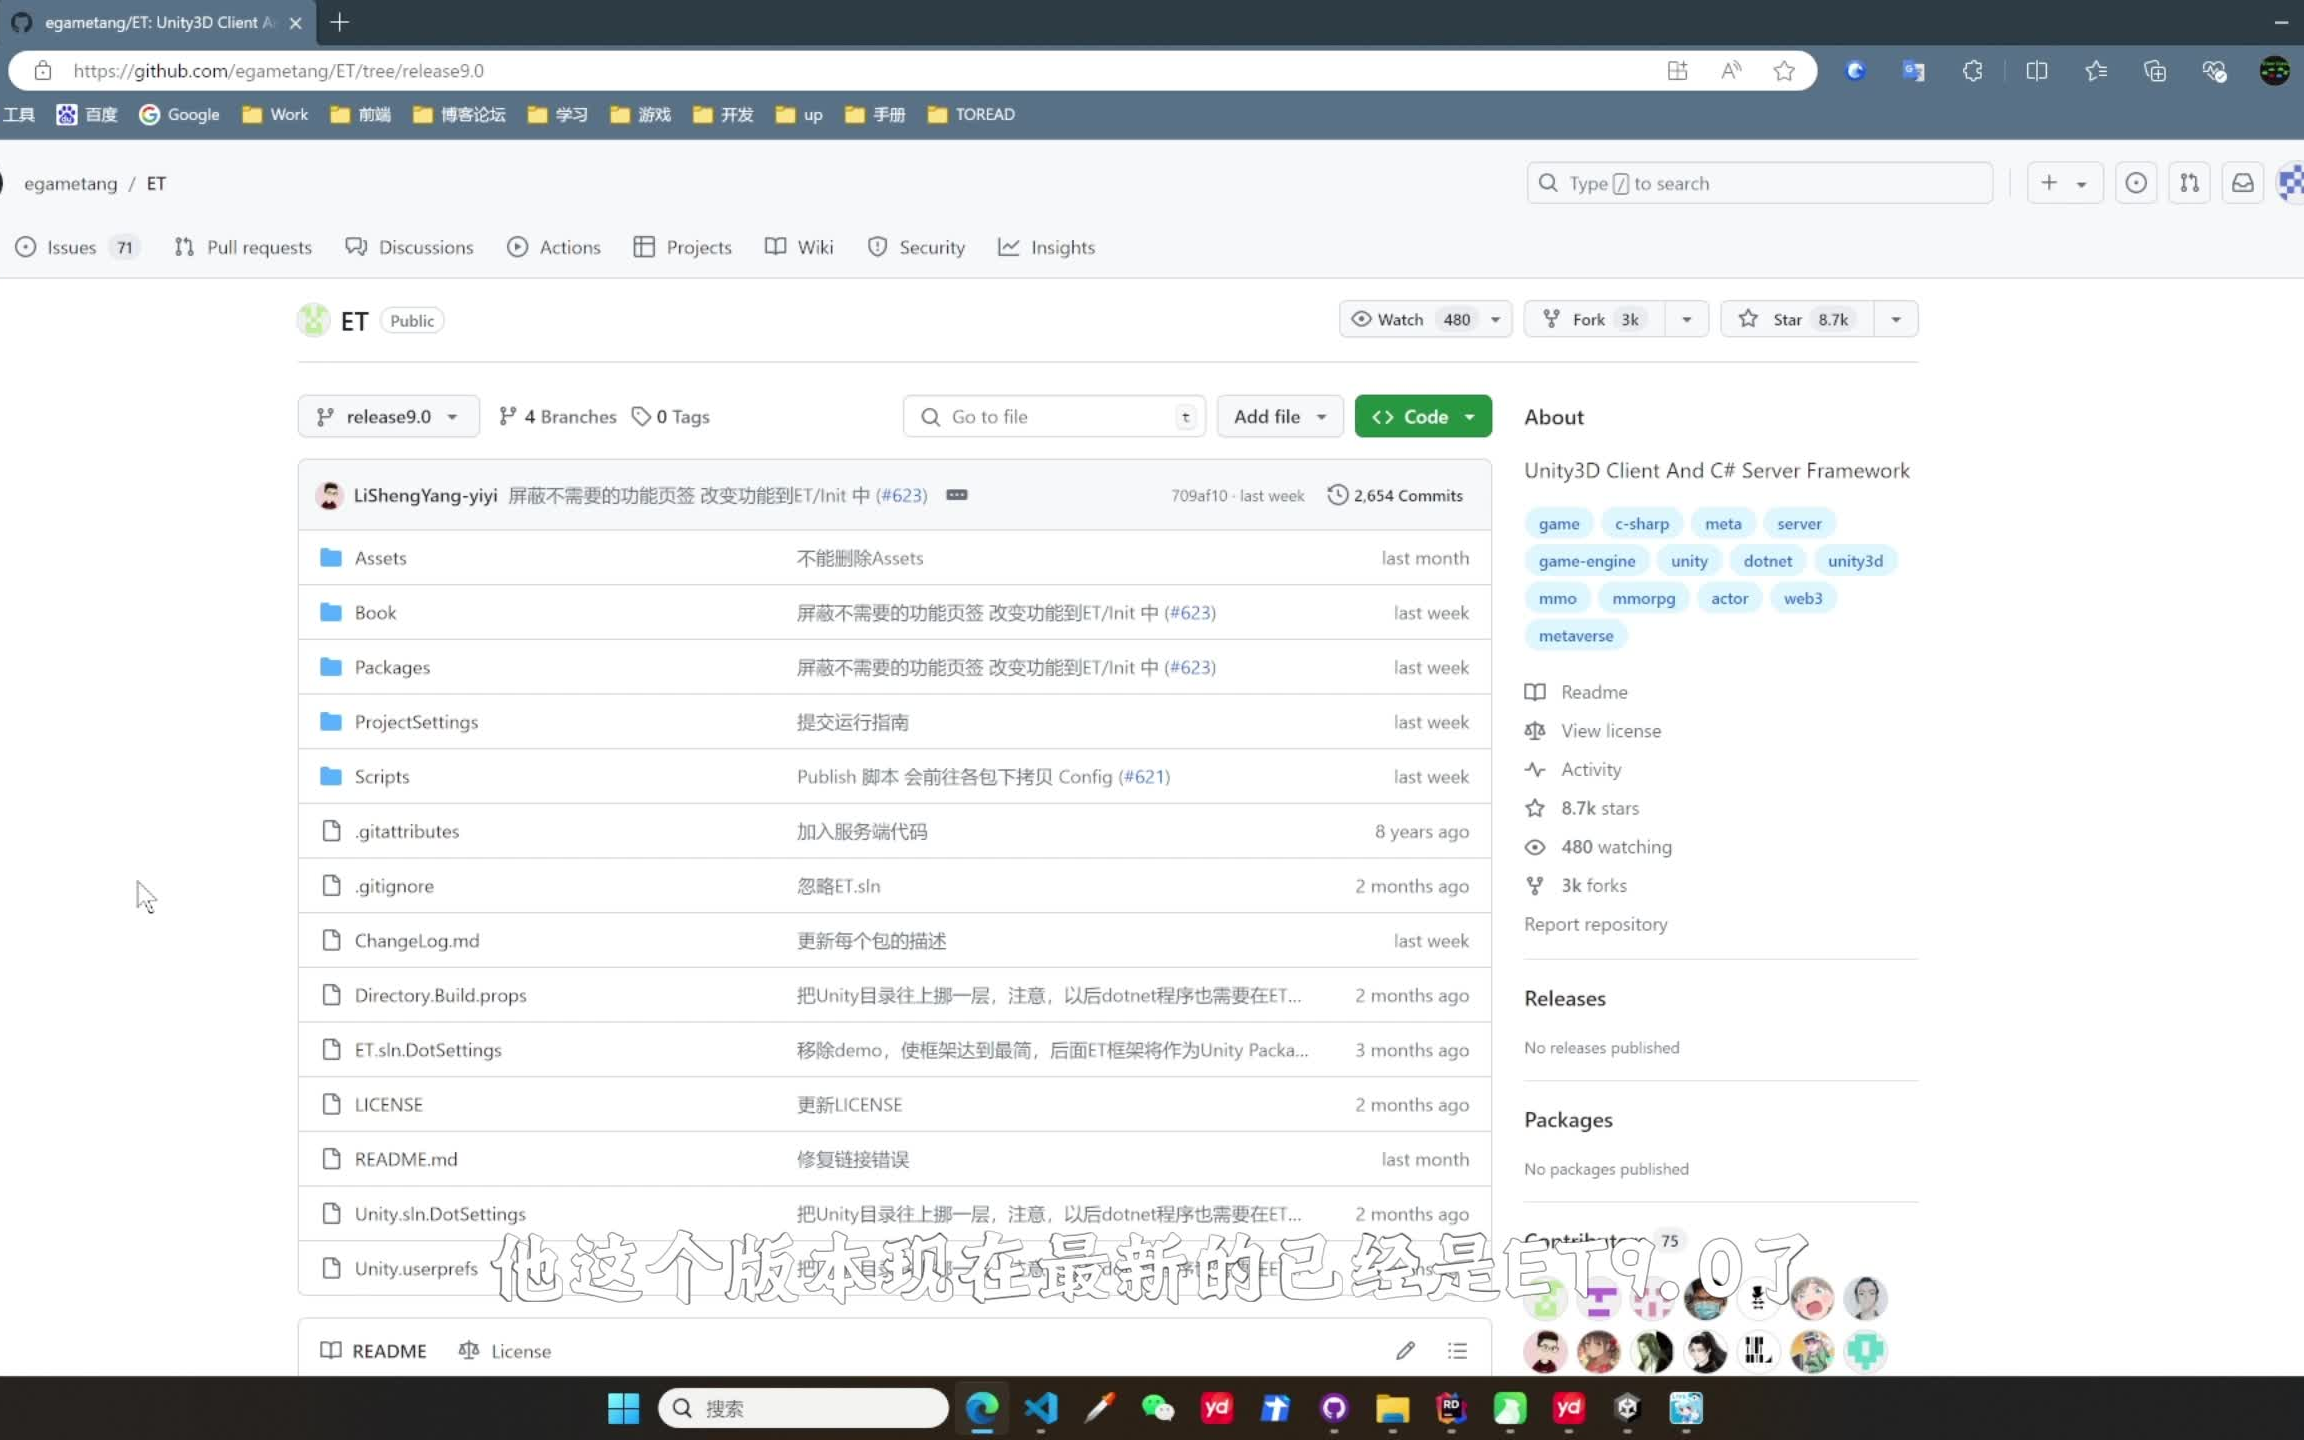
Task: Open the Book folder
Action: [x=375, y=612]
